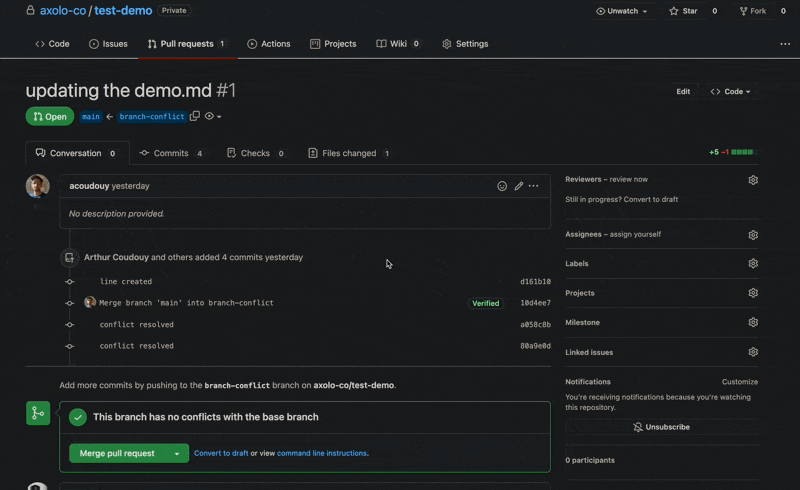Fork the repository

[x=753, y=11]
